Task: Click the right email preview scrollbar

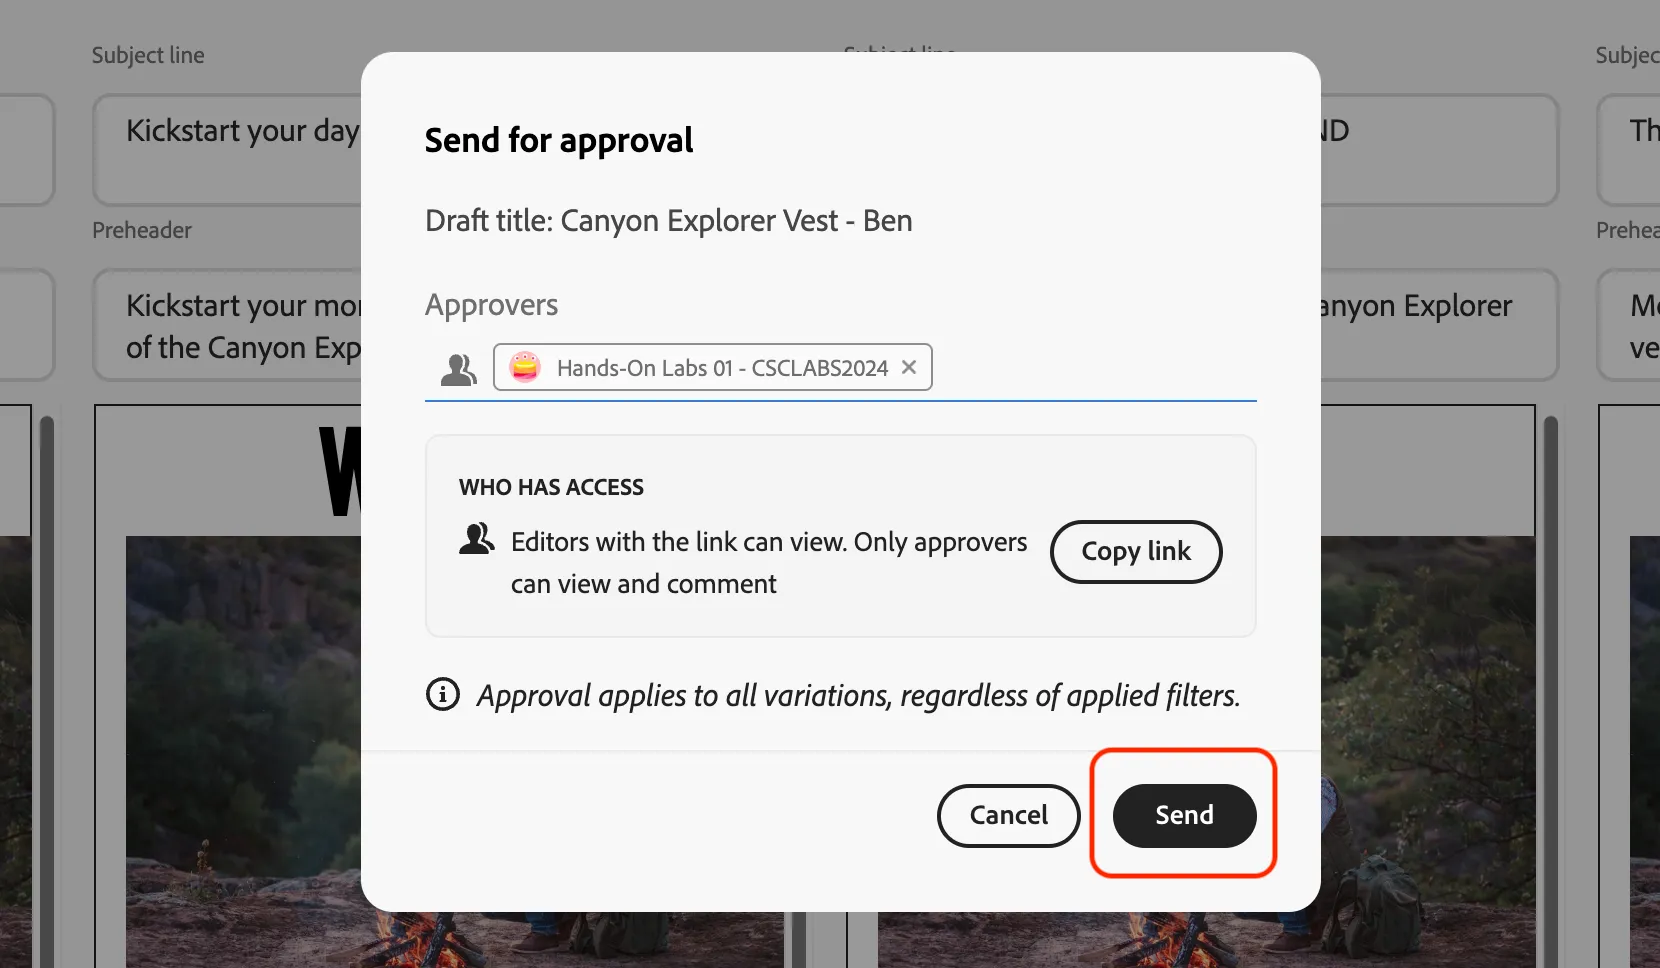Action: coord(1551,690)
